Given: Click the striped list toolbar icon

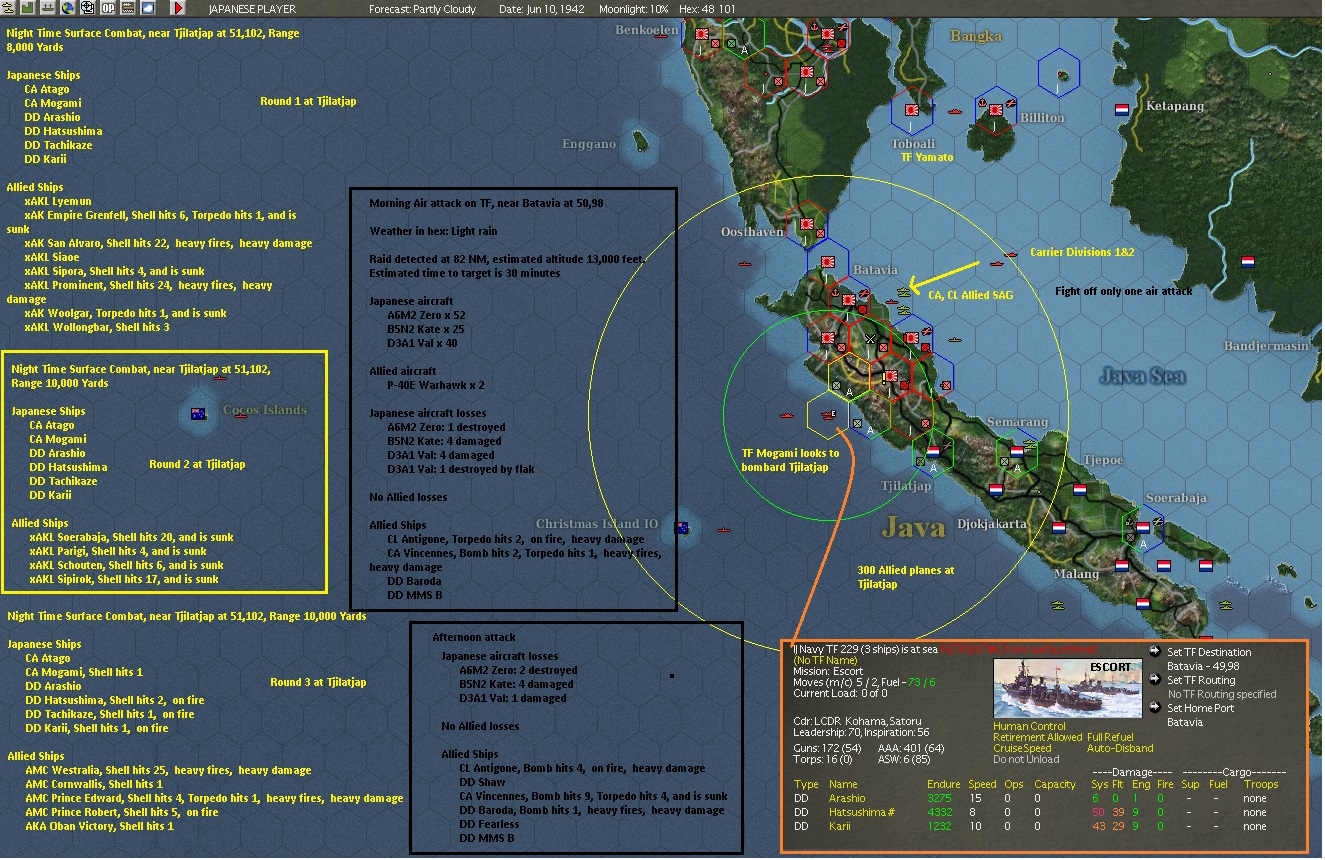Looking at the screenshot, I should click(x=128, y=8).
